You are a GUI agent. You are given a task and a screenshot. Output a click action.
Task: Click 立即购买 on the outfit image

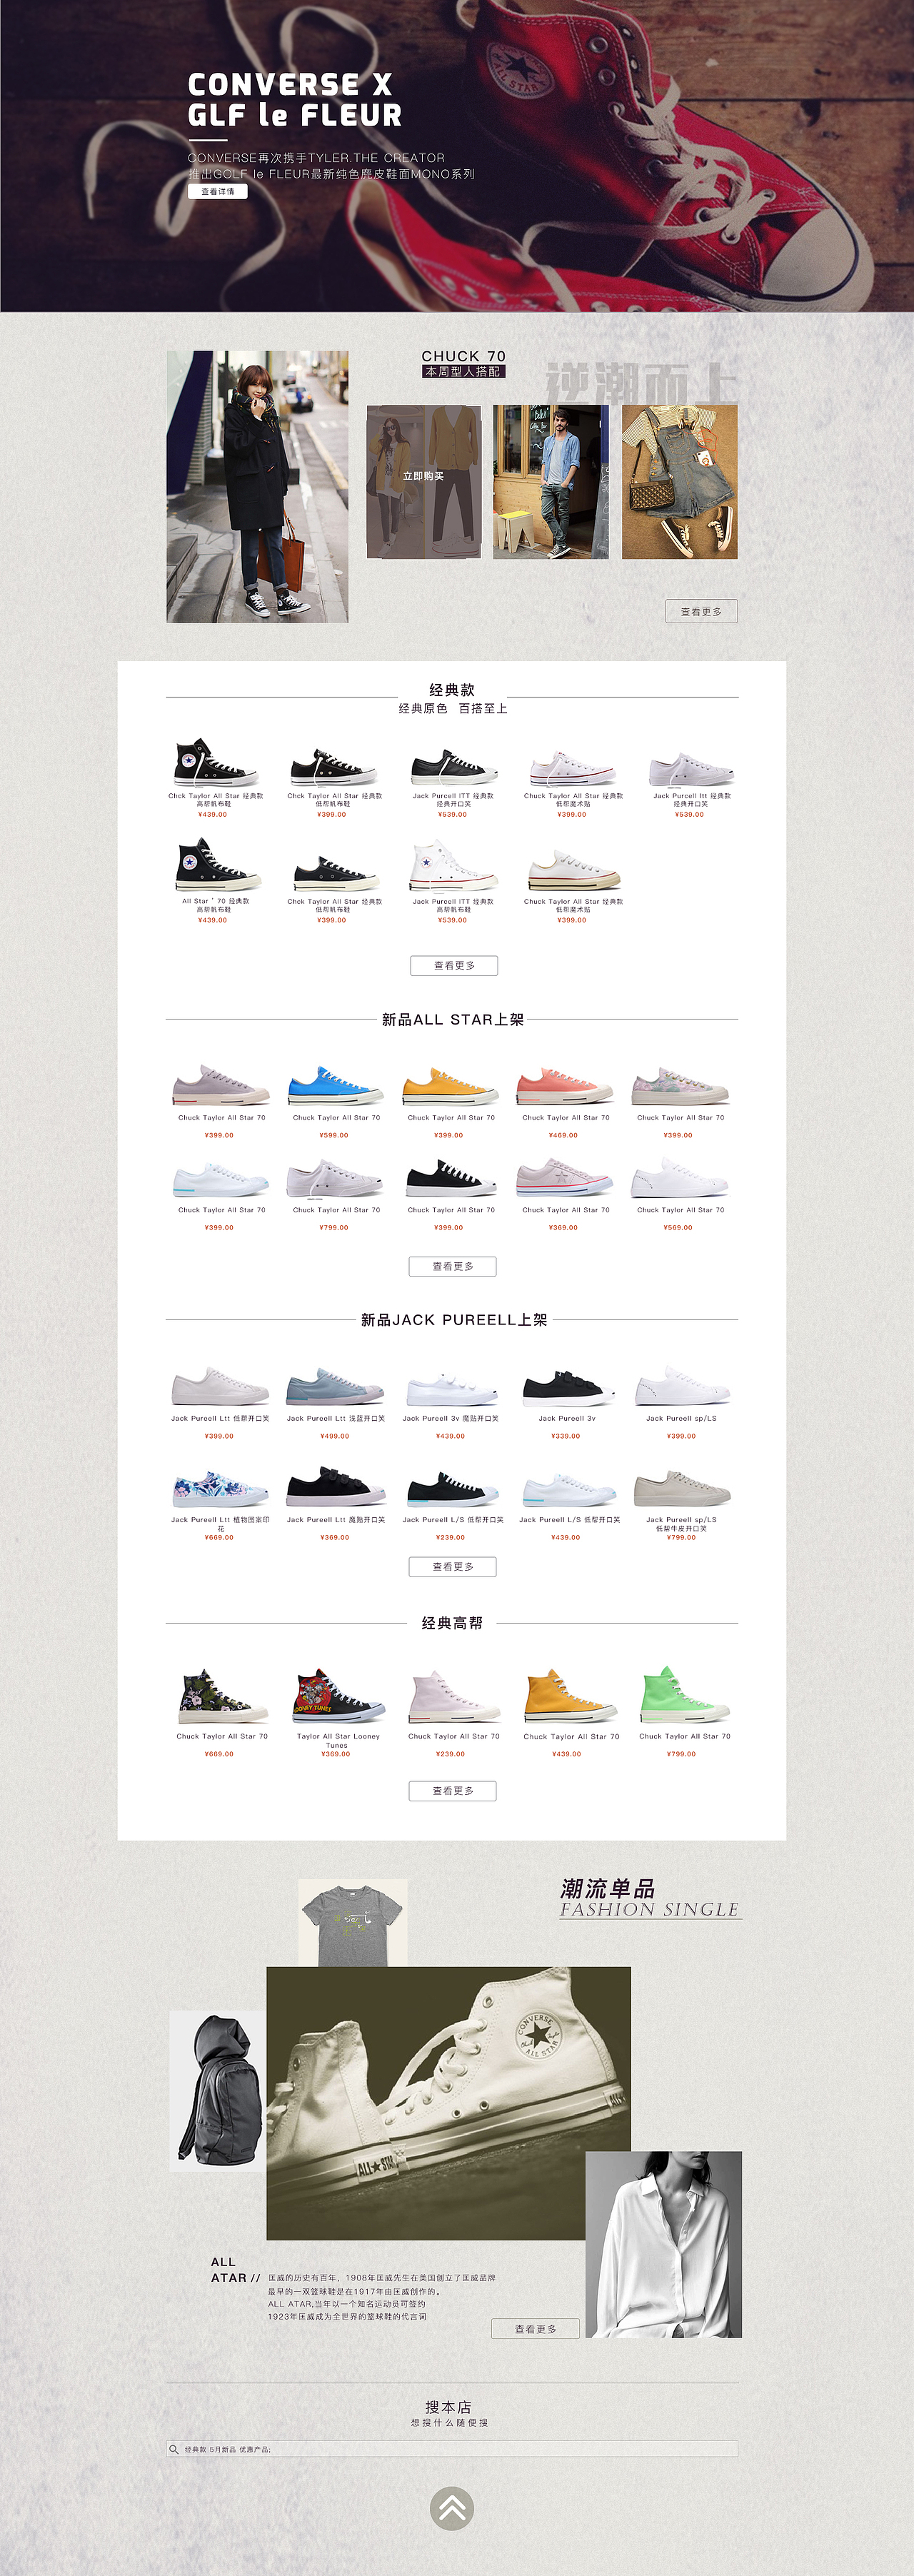click(x=423, y=476)
